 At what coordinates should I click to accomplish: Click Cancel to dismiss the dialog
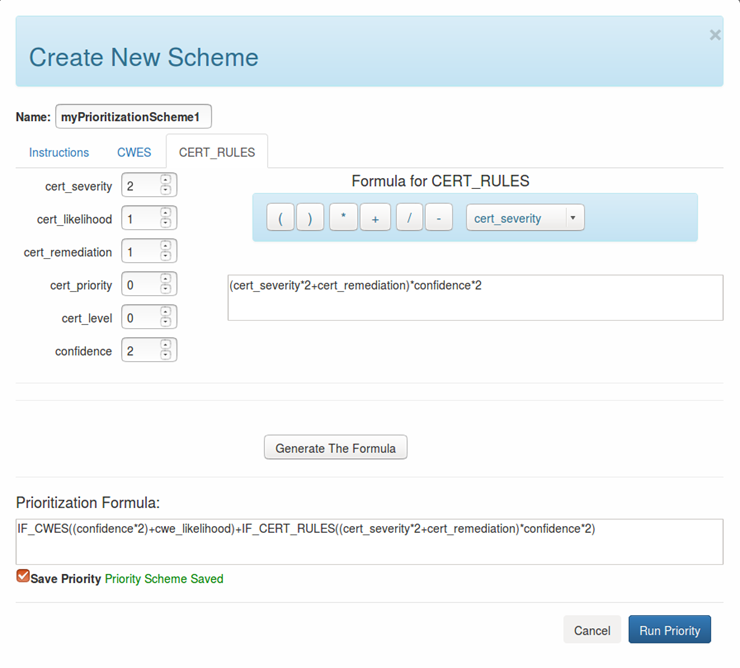[x=592, y=630]
